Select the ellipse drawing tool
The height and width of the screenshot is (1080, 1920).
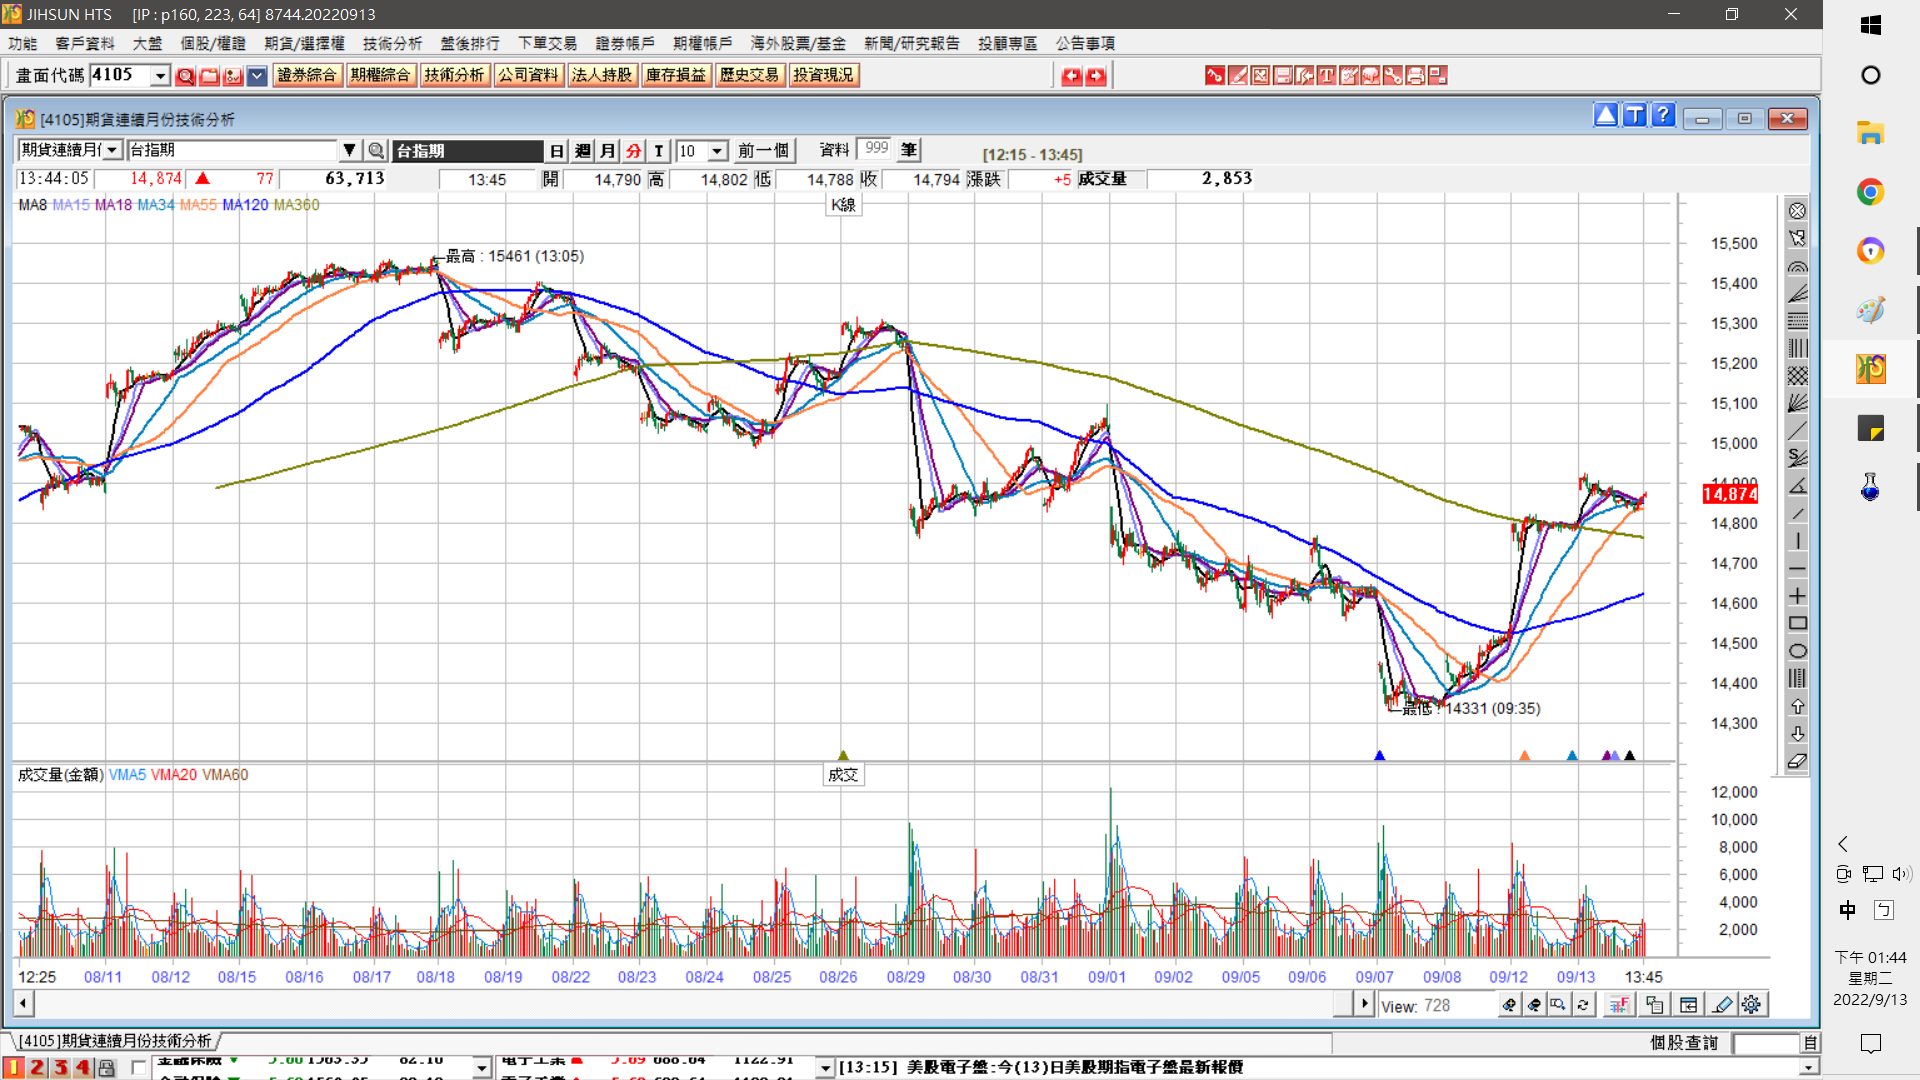click(1797, 651)
